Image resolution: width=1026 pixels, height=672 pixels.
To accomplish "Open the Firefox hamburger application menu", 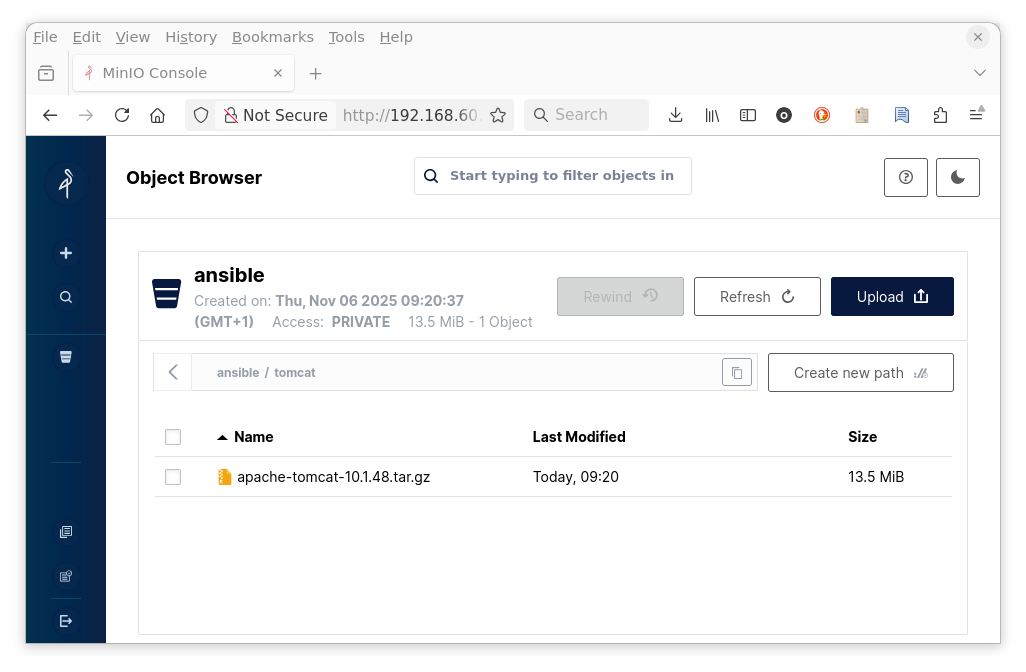I will pyautogui.click(x=977, y=115).
